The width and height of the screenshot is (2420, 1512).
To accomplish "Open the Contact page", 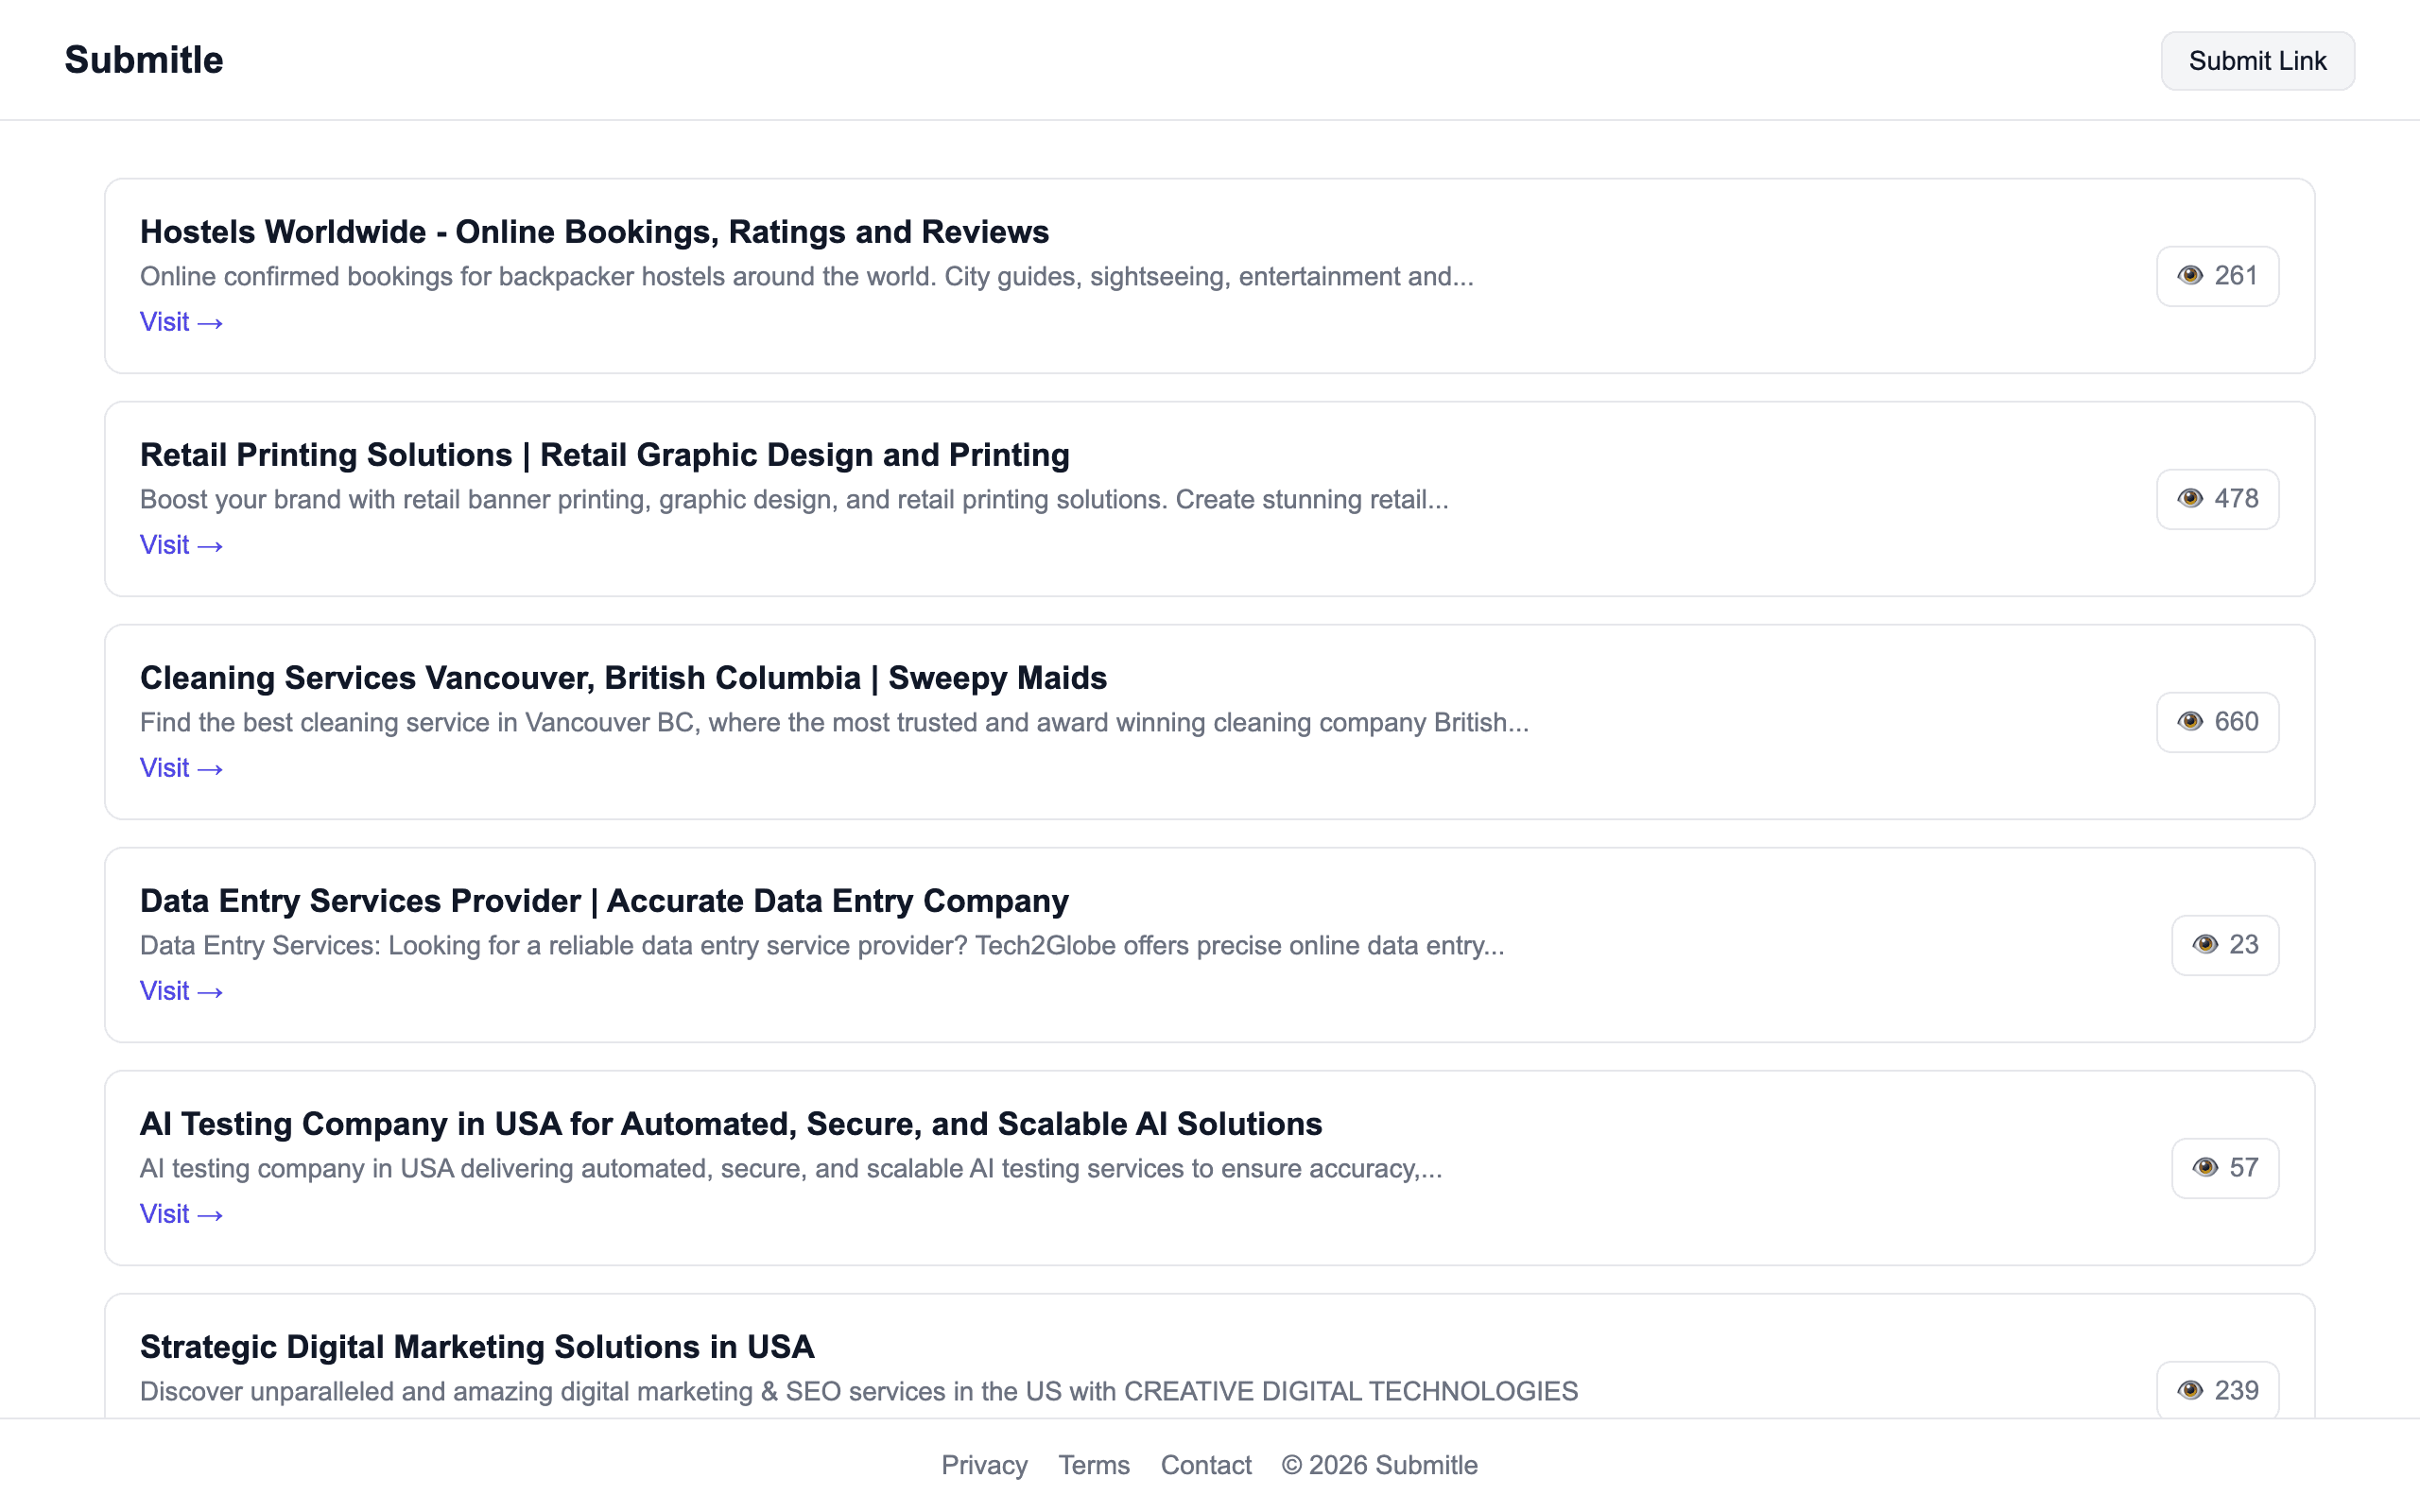I will point(1206,1464).
